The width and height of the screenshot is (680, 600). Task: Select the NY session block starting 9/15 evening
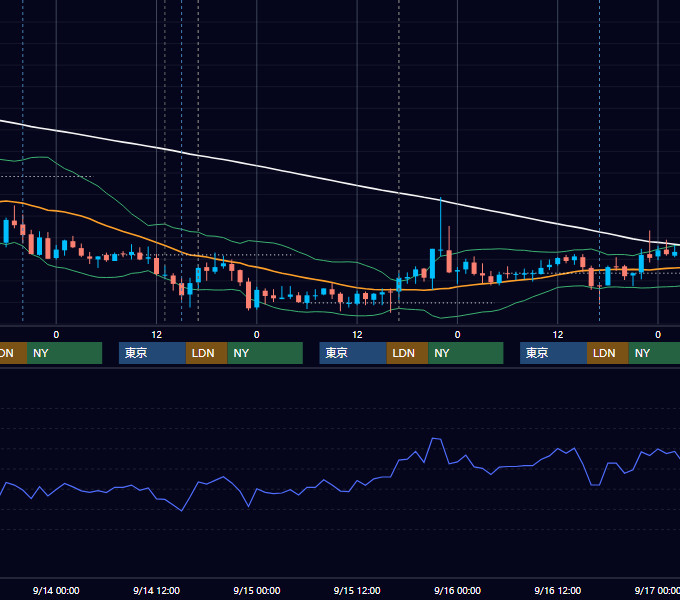(466, 353)
